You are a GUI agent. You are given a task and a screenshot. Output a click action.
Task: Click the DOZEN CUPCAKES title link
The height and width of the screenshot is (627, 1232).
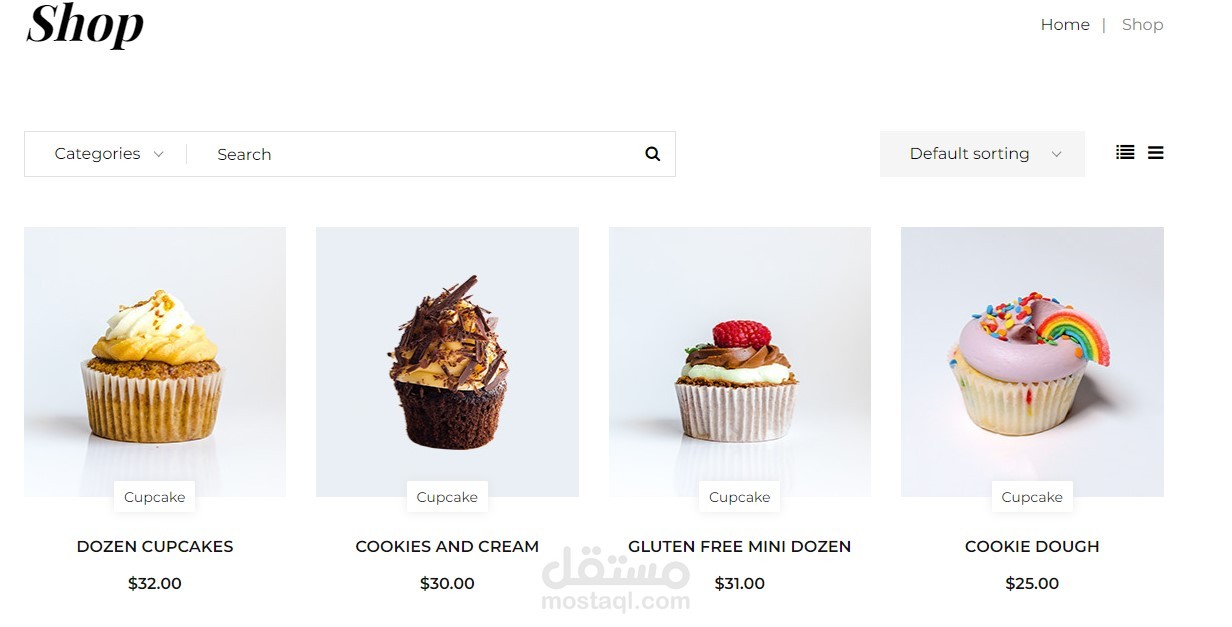[155, 547]
